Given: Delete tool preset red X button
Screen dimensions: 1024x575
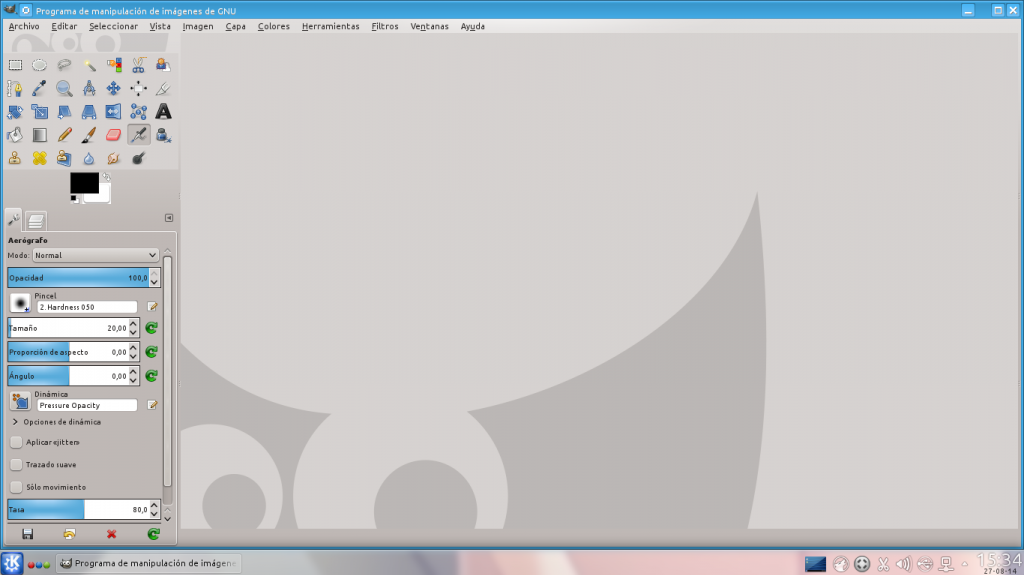Looking at the screenshot, I should point(112,534).
